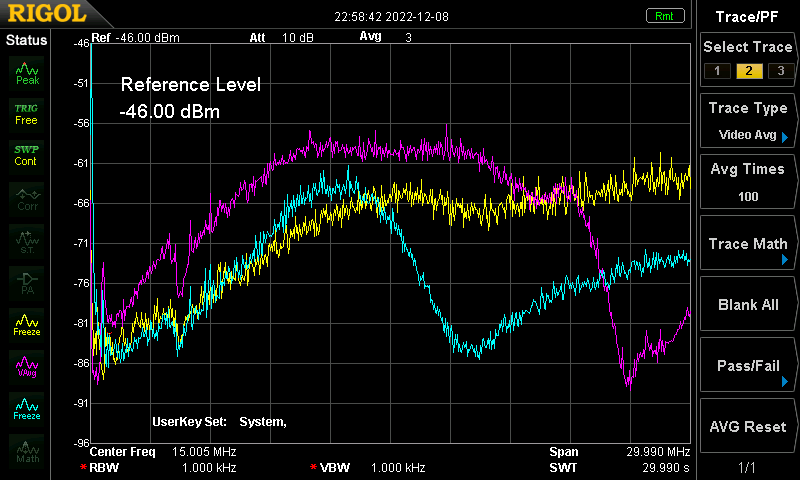Click the SWP Cont sweep icon
Image resolution: width=800 pixels, height=480 pixels.
point(27,156)
